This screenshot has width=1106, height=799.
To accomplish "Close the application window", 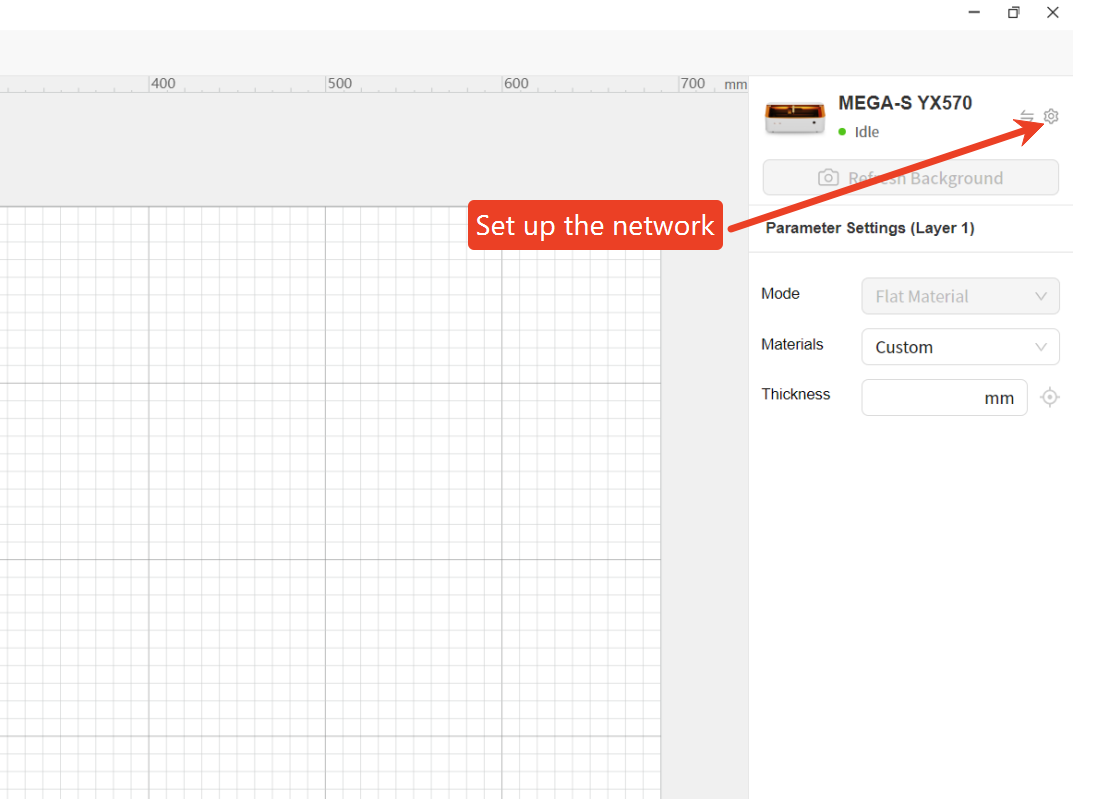I will (1052, 13).
